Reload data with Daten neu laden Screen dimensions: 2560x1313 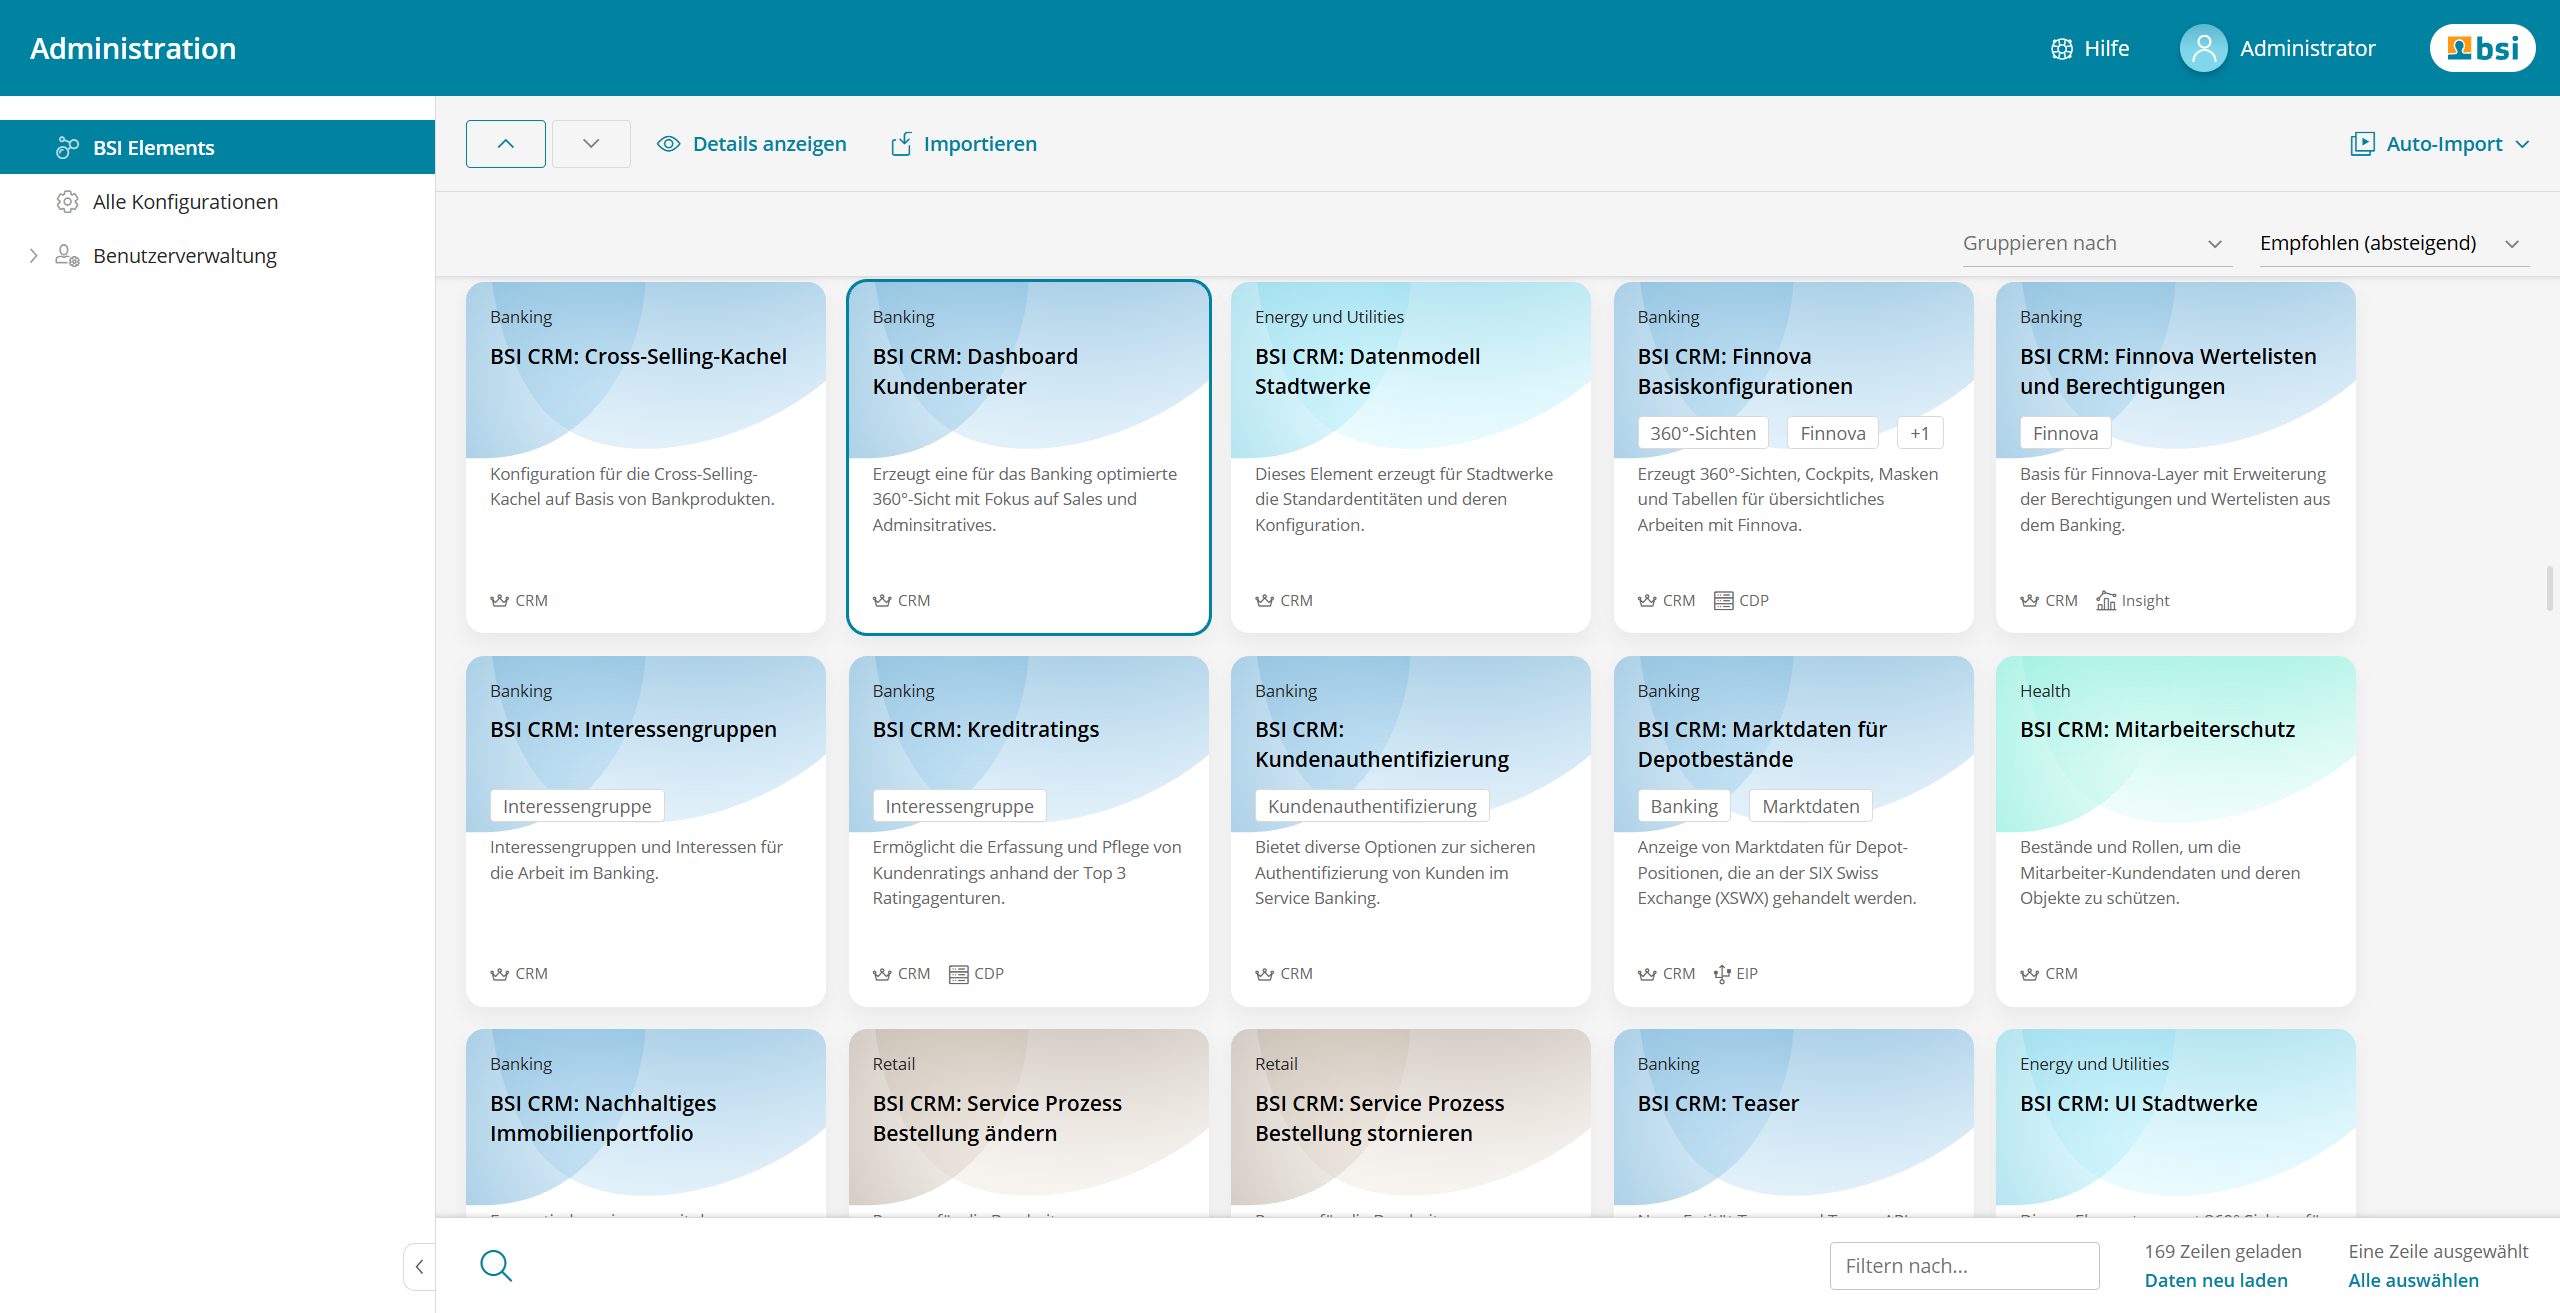point(2215,1280)
